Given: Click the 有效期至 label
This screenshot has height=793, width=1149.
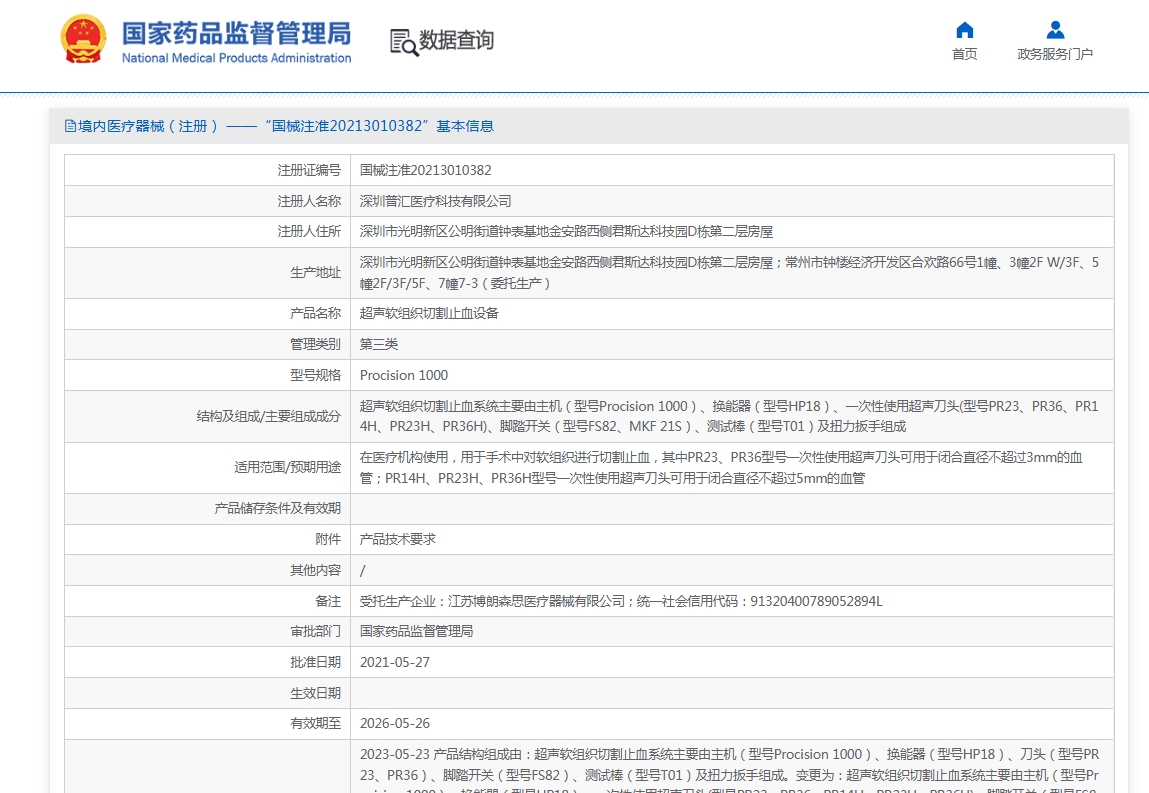Looking at the screenshot, I should tap(316, 723).
